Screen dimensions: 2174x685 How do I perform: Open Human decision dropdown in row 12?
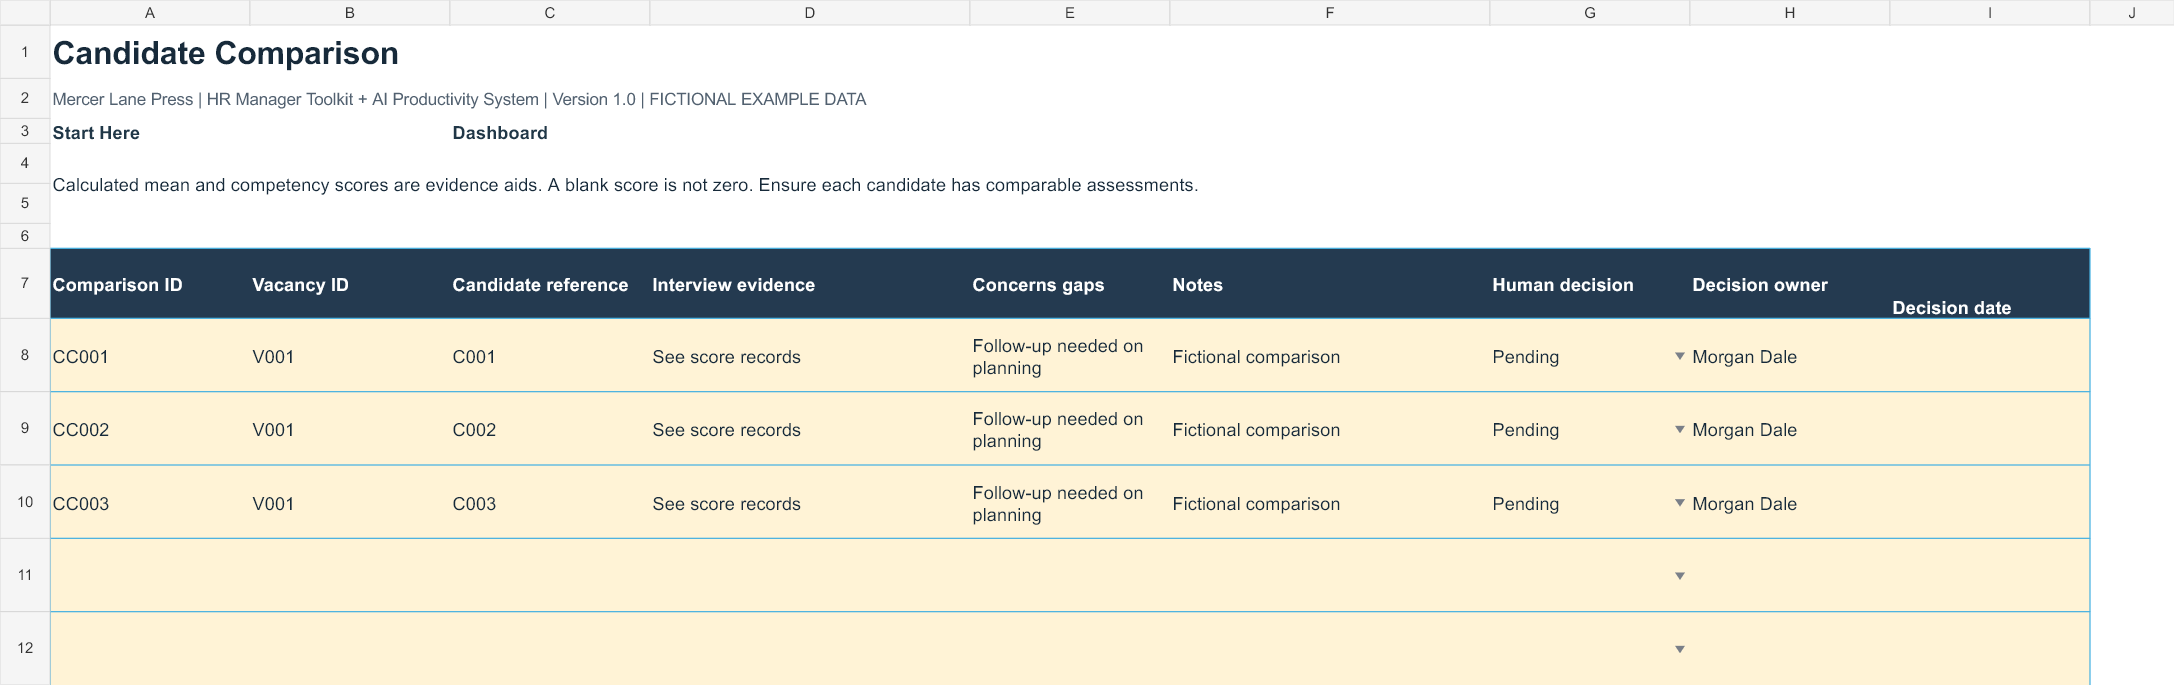1680,649
